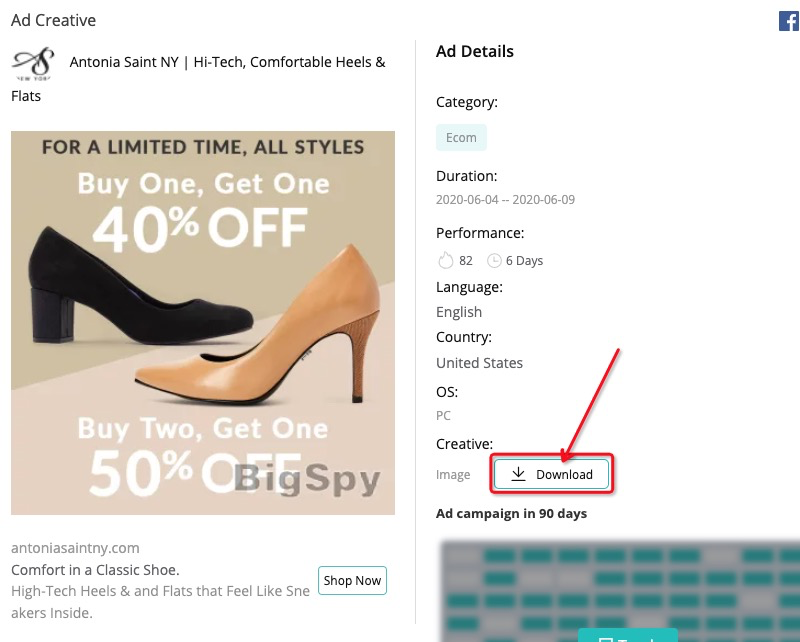This screenshot has width=800, height=642.
Task: Click the clock duration icon
Action: coord(494,261)
